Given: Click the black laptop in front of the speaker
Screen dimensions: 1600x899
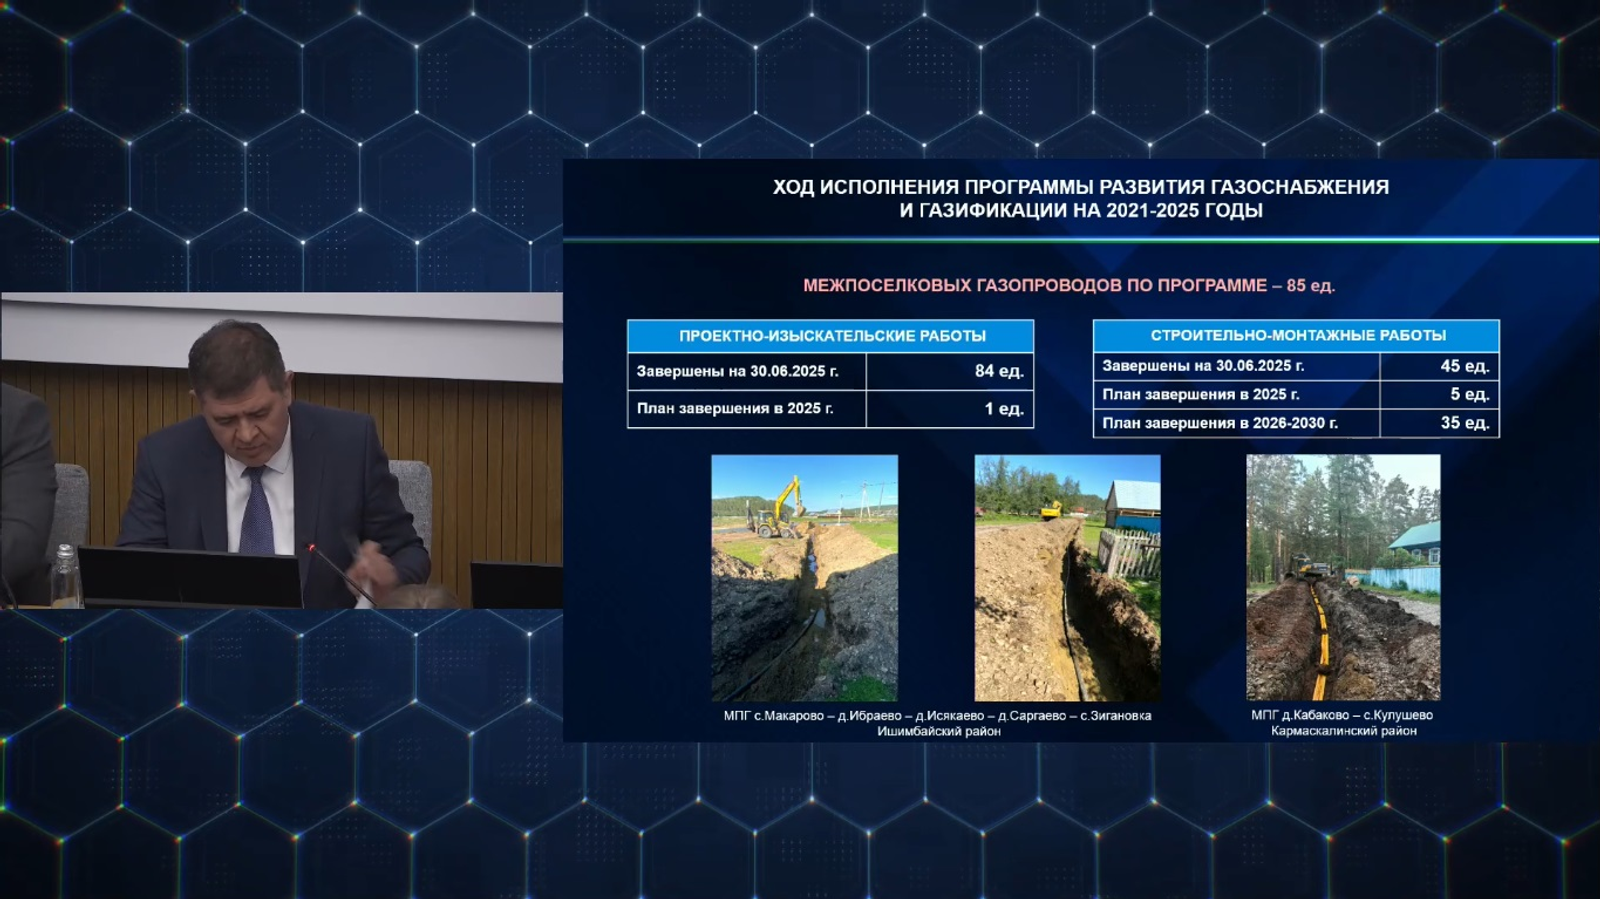Looking at the screenshot, I should [x=190, y=577].
